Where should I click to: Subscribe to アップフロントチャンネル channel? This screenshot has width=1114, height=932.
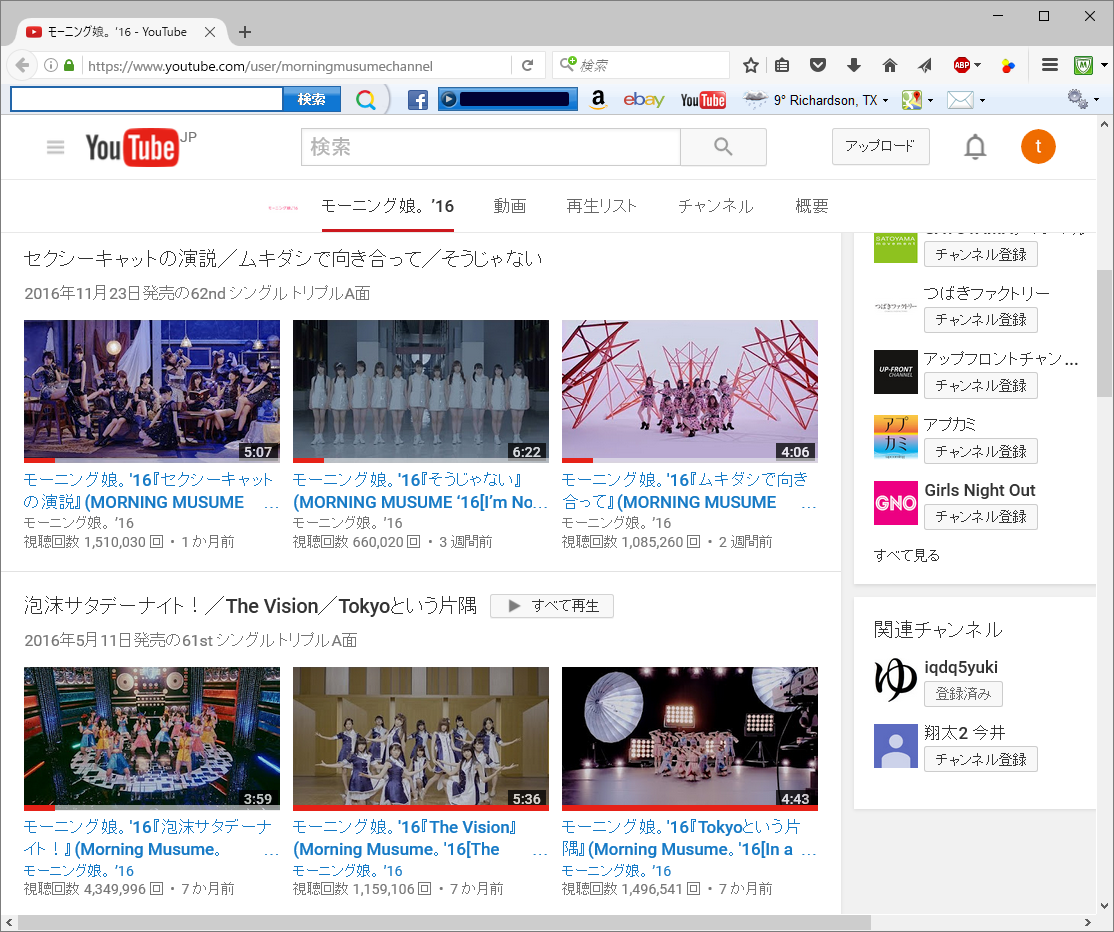pyautogui.click(x=980, y=385)
